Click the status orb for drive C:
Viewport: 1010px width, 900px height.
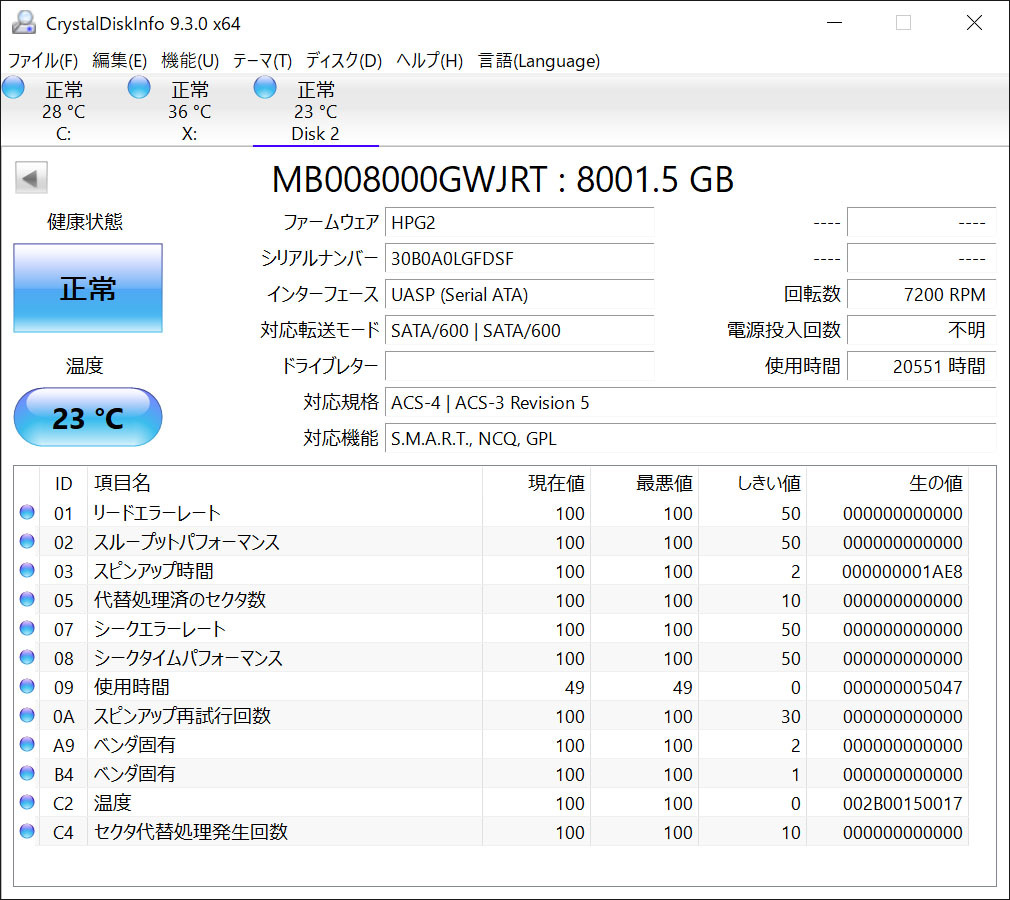pyautogui.click(x=13, y=88)
